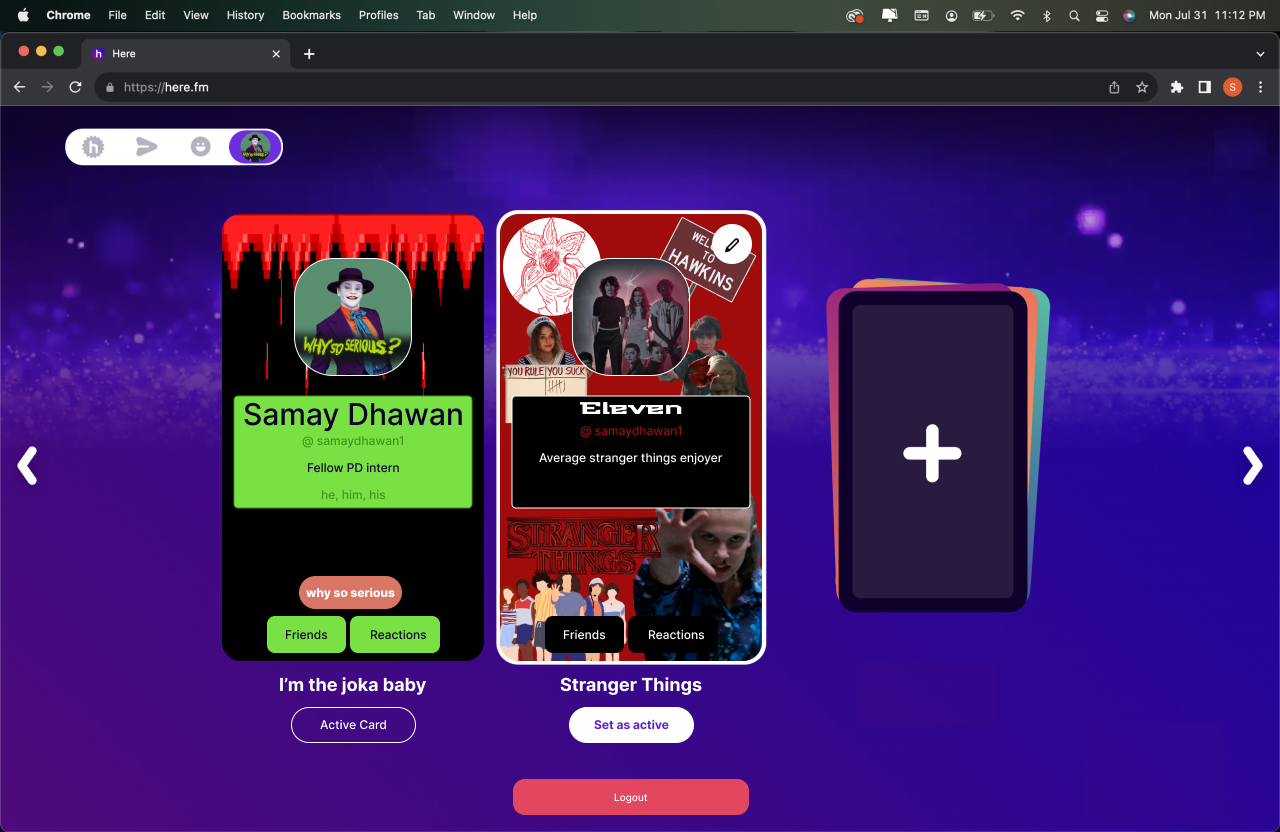The width and height of the screenshot is (1280, 832).
Task: Open the Chrome extensions puzzle icon
Action: point(1177,87)
